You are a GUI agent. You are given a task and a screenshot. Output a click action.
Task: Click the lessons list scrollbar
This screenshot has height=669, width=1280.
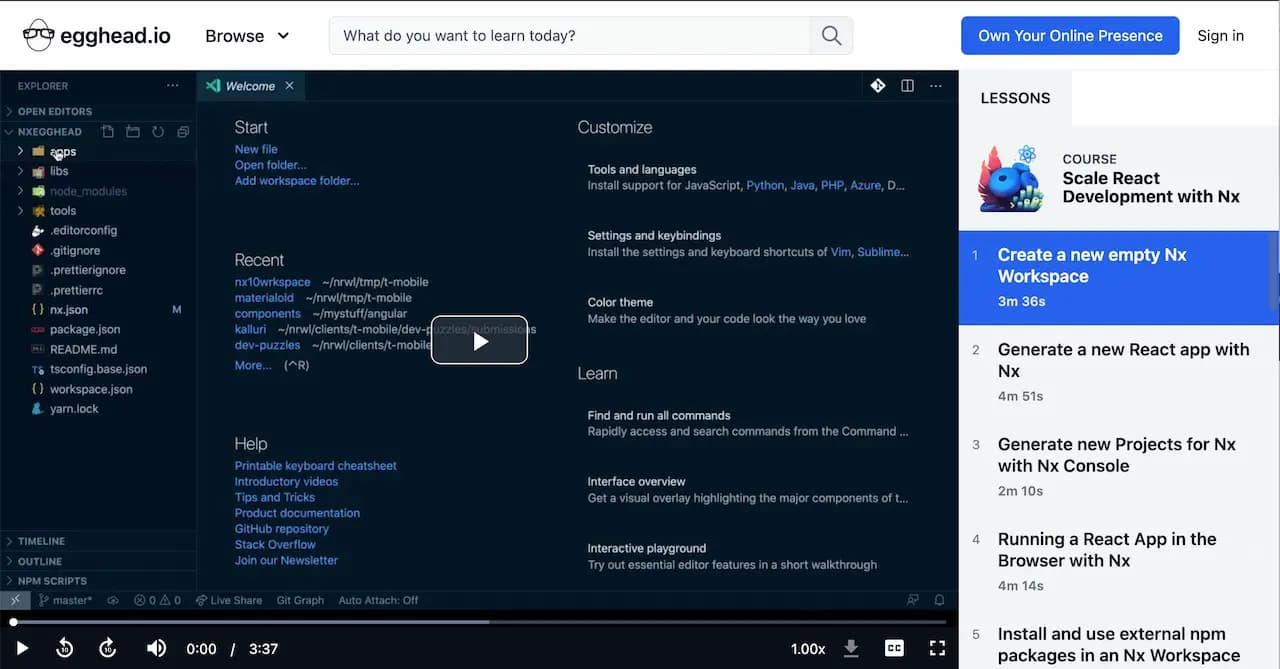tap(1275, 270)
